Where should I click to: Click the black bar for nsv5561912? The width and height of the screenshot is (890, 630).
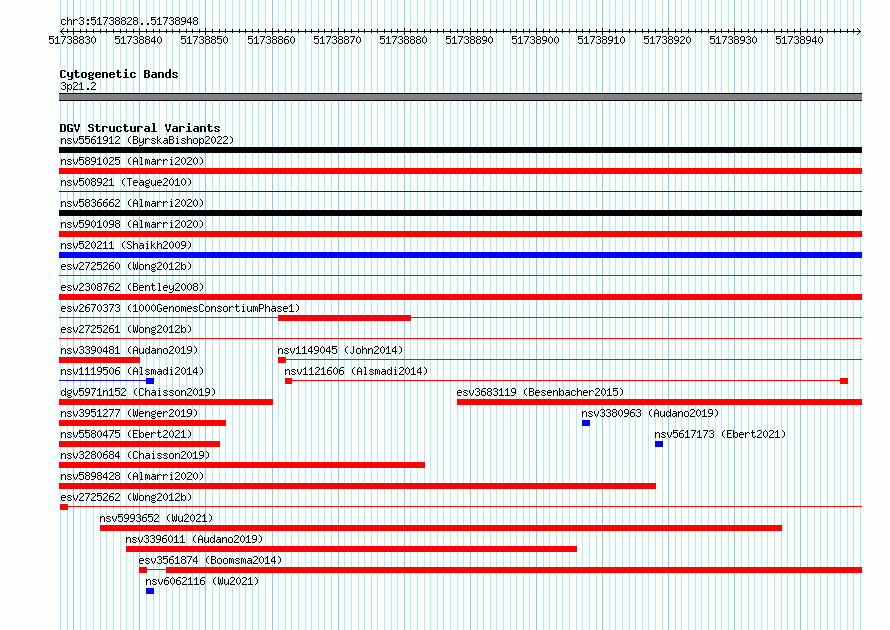460,150
